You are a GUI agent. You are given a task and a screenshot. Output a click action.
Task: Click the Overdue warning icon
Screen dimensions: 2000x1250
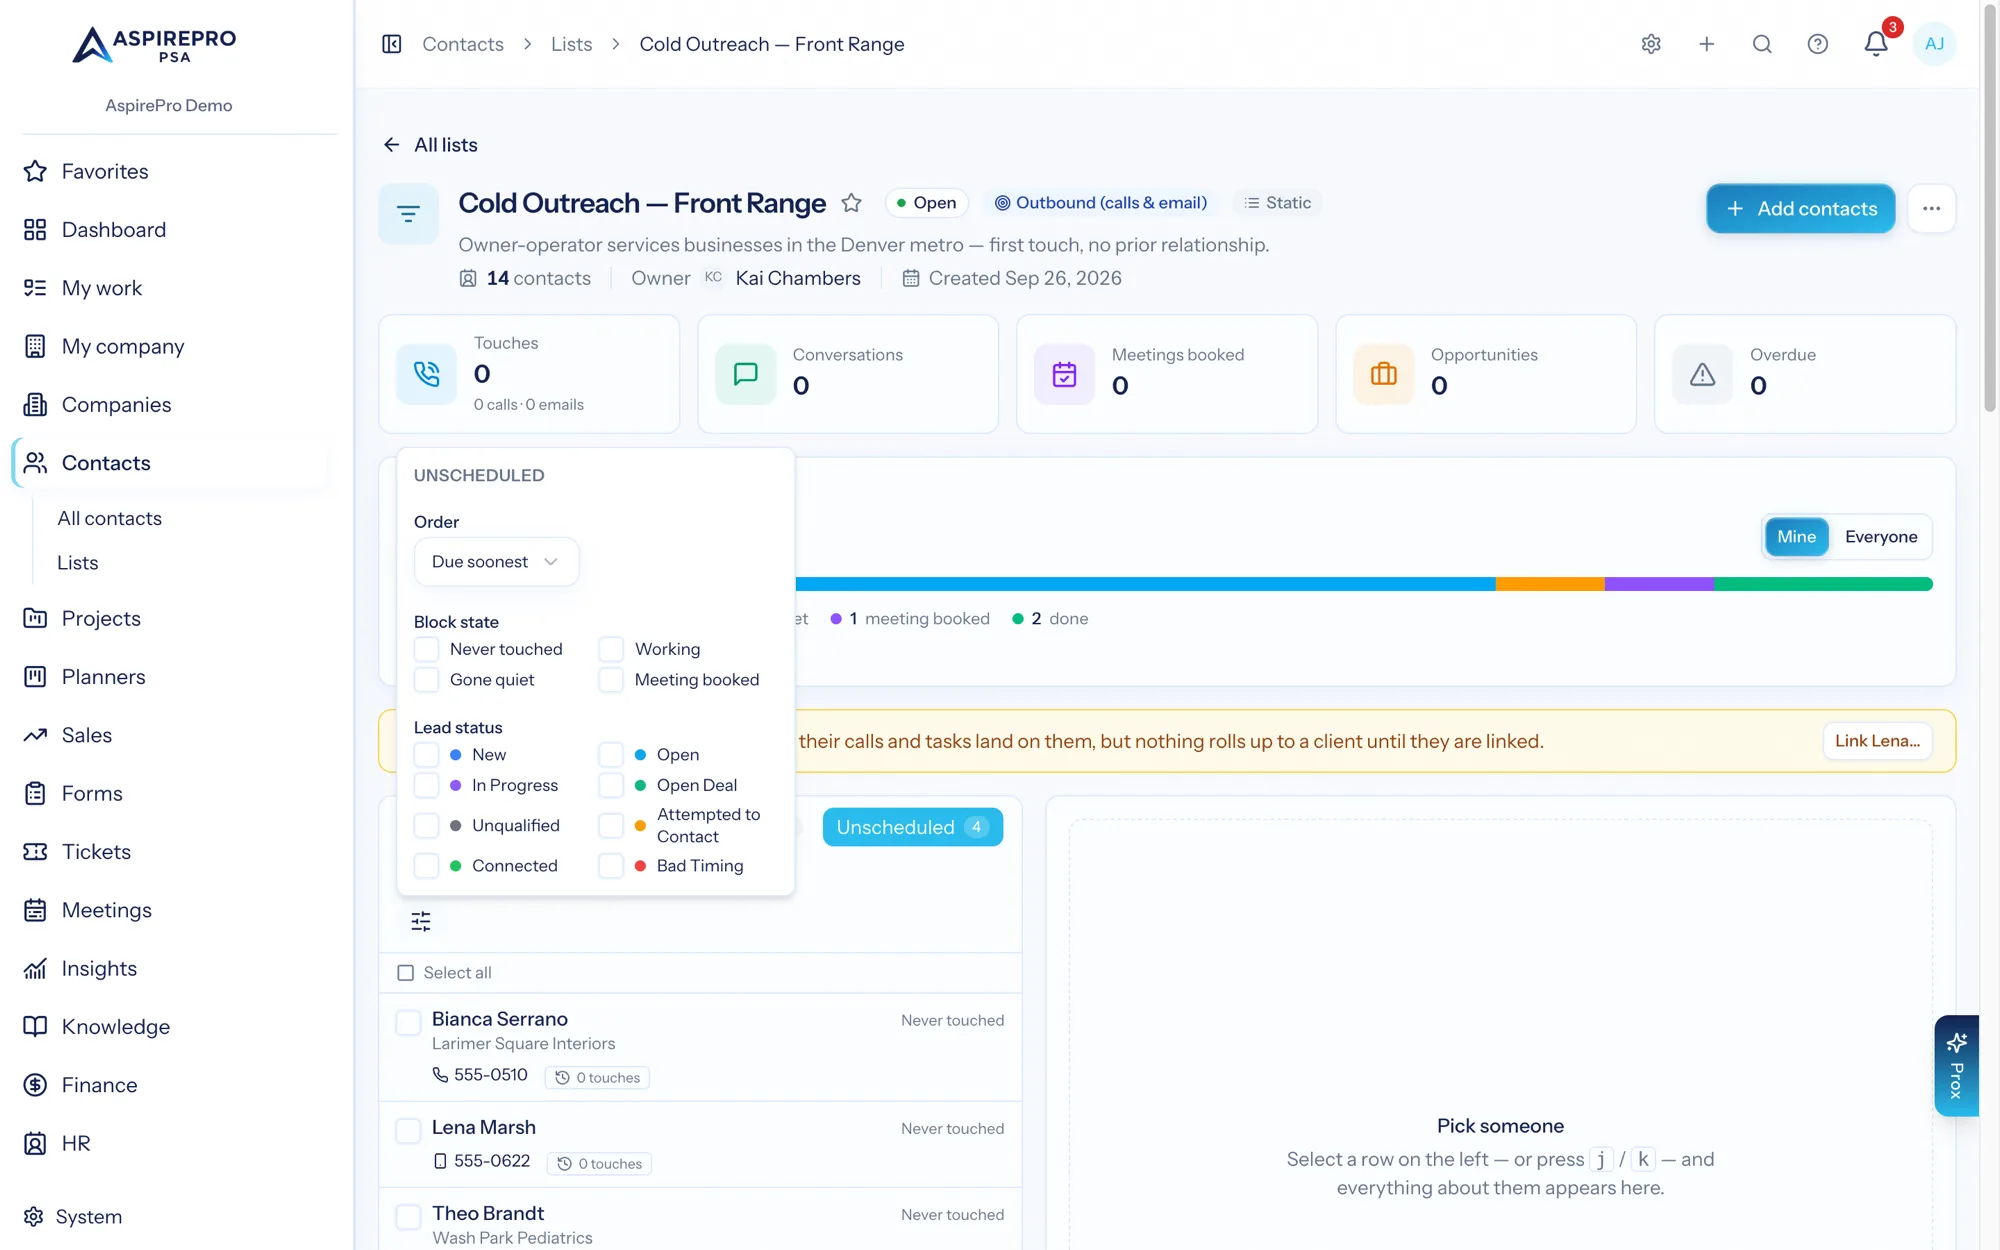pyautogui.click(x=1703, y=374)
